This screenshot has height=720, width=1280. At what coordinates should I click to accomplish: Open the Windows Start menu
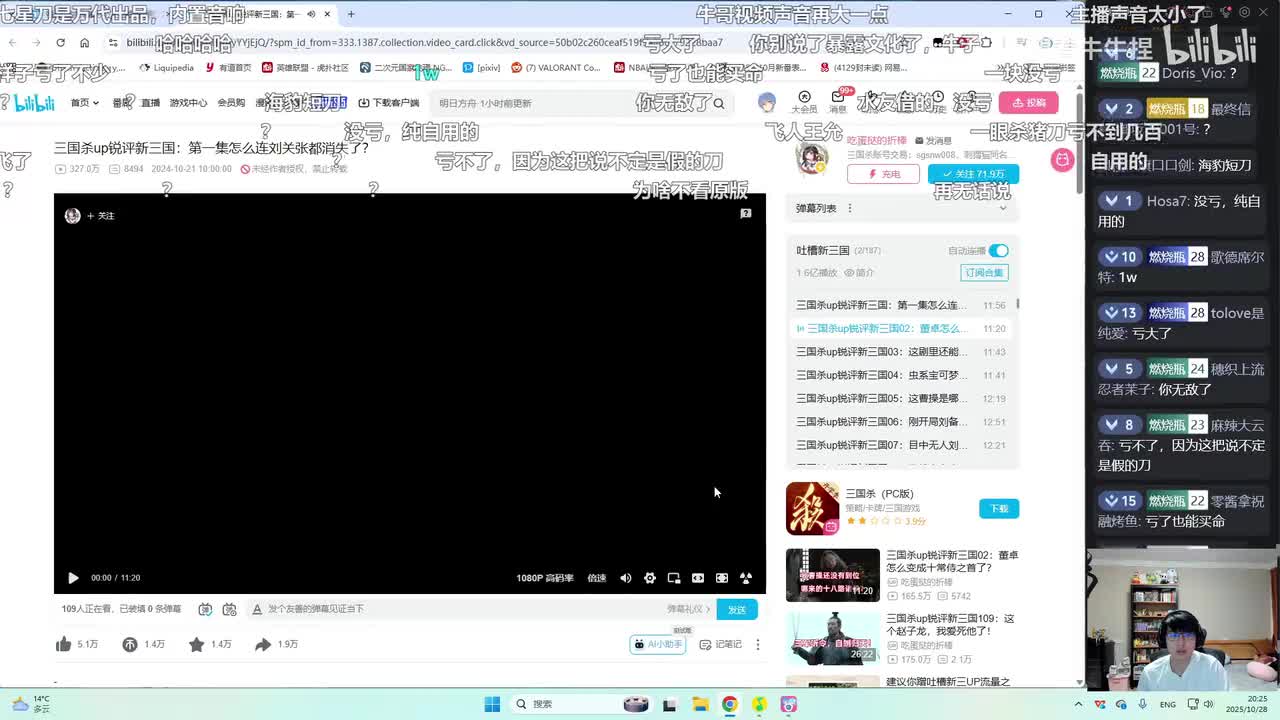(x=492, y=704)
